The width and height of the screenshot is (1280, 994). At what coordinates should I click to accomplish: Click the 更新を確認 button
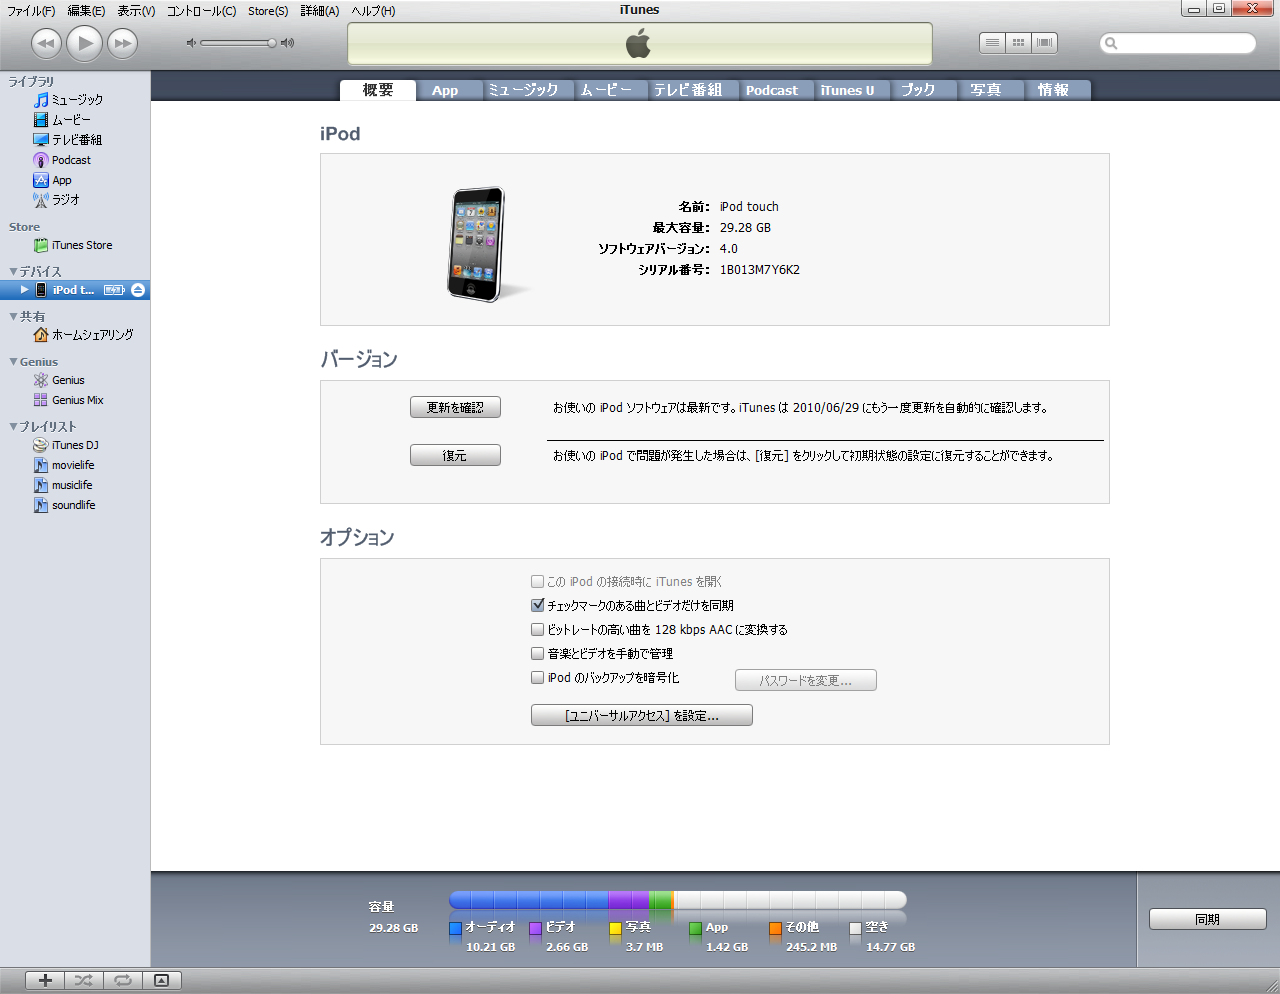[455, 407]
